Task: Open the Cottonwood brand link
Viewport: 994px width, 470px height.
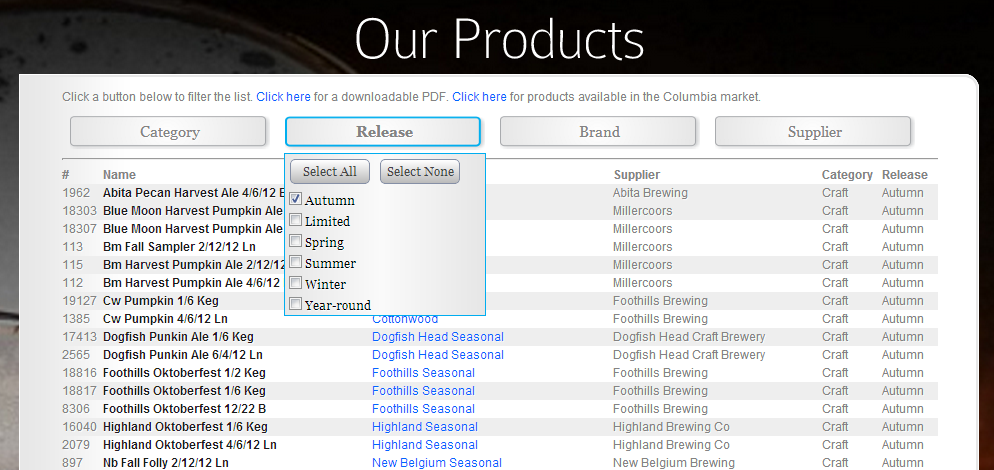Action: pyautogui.click(x=405, y=319)
